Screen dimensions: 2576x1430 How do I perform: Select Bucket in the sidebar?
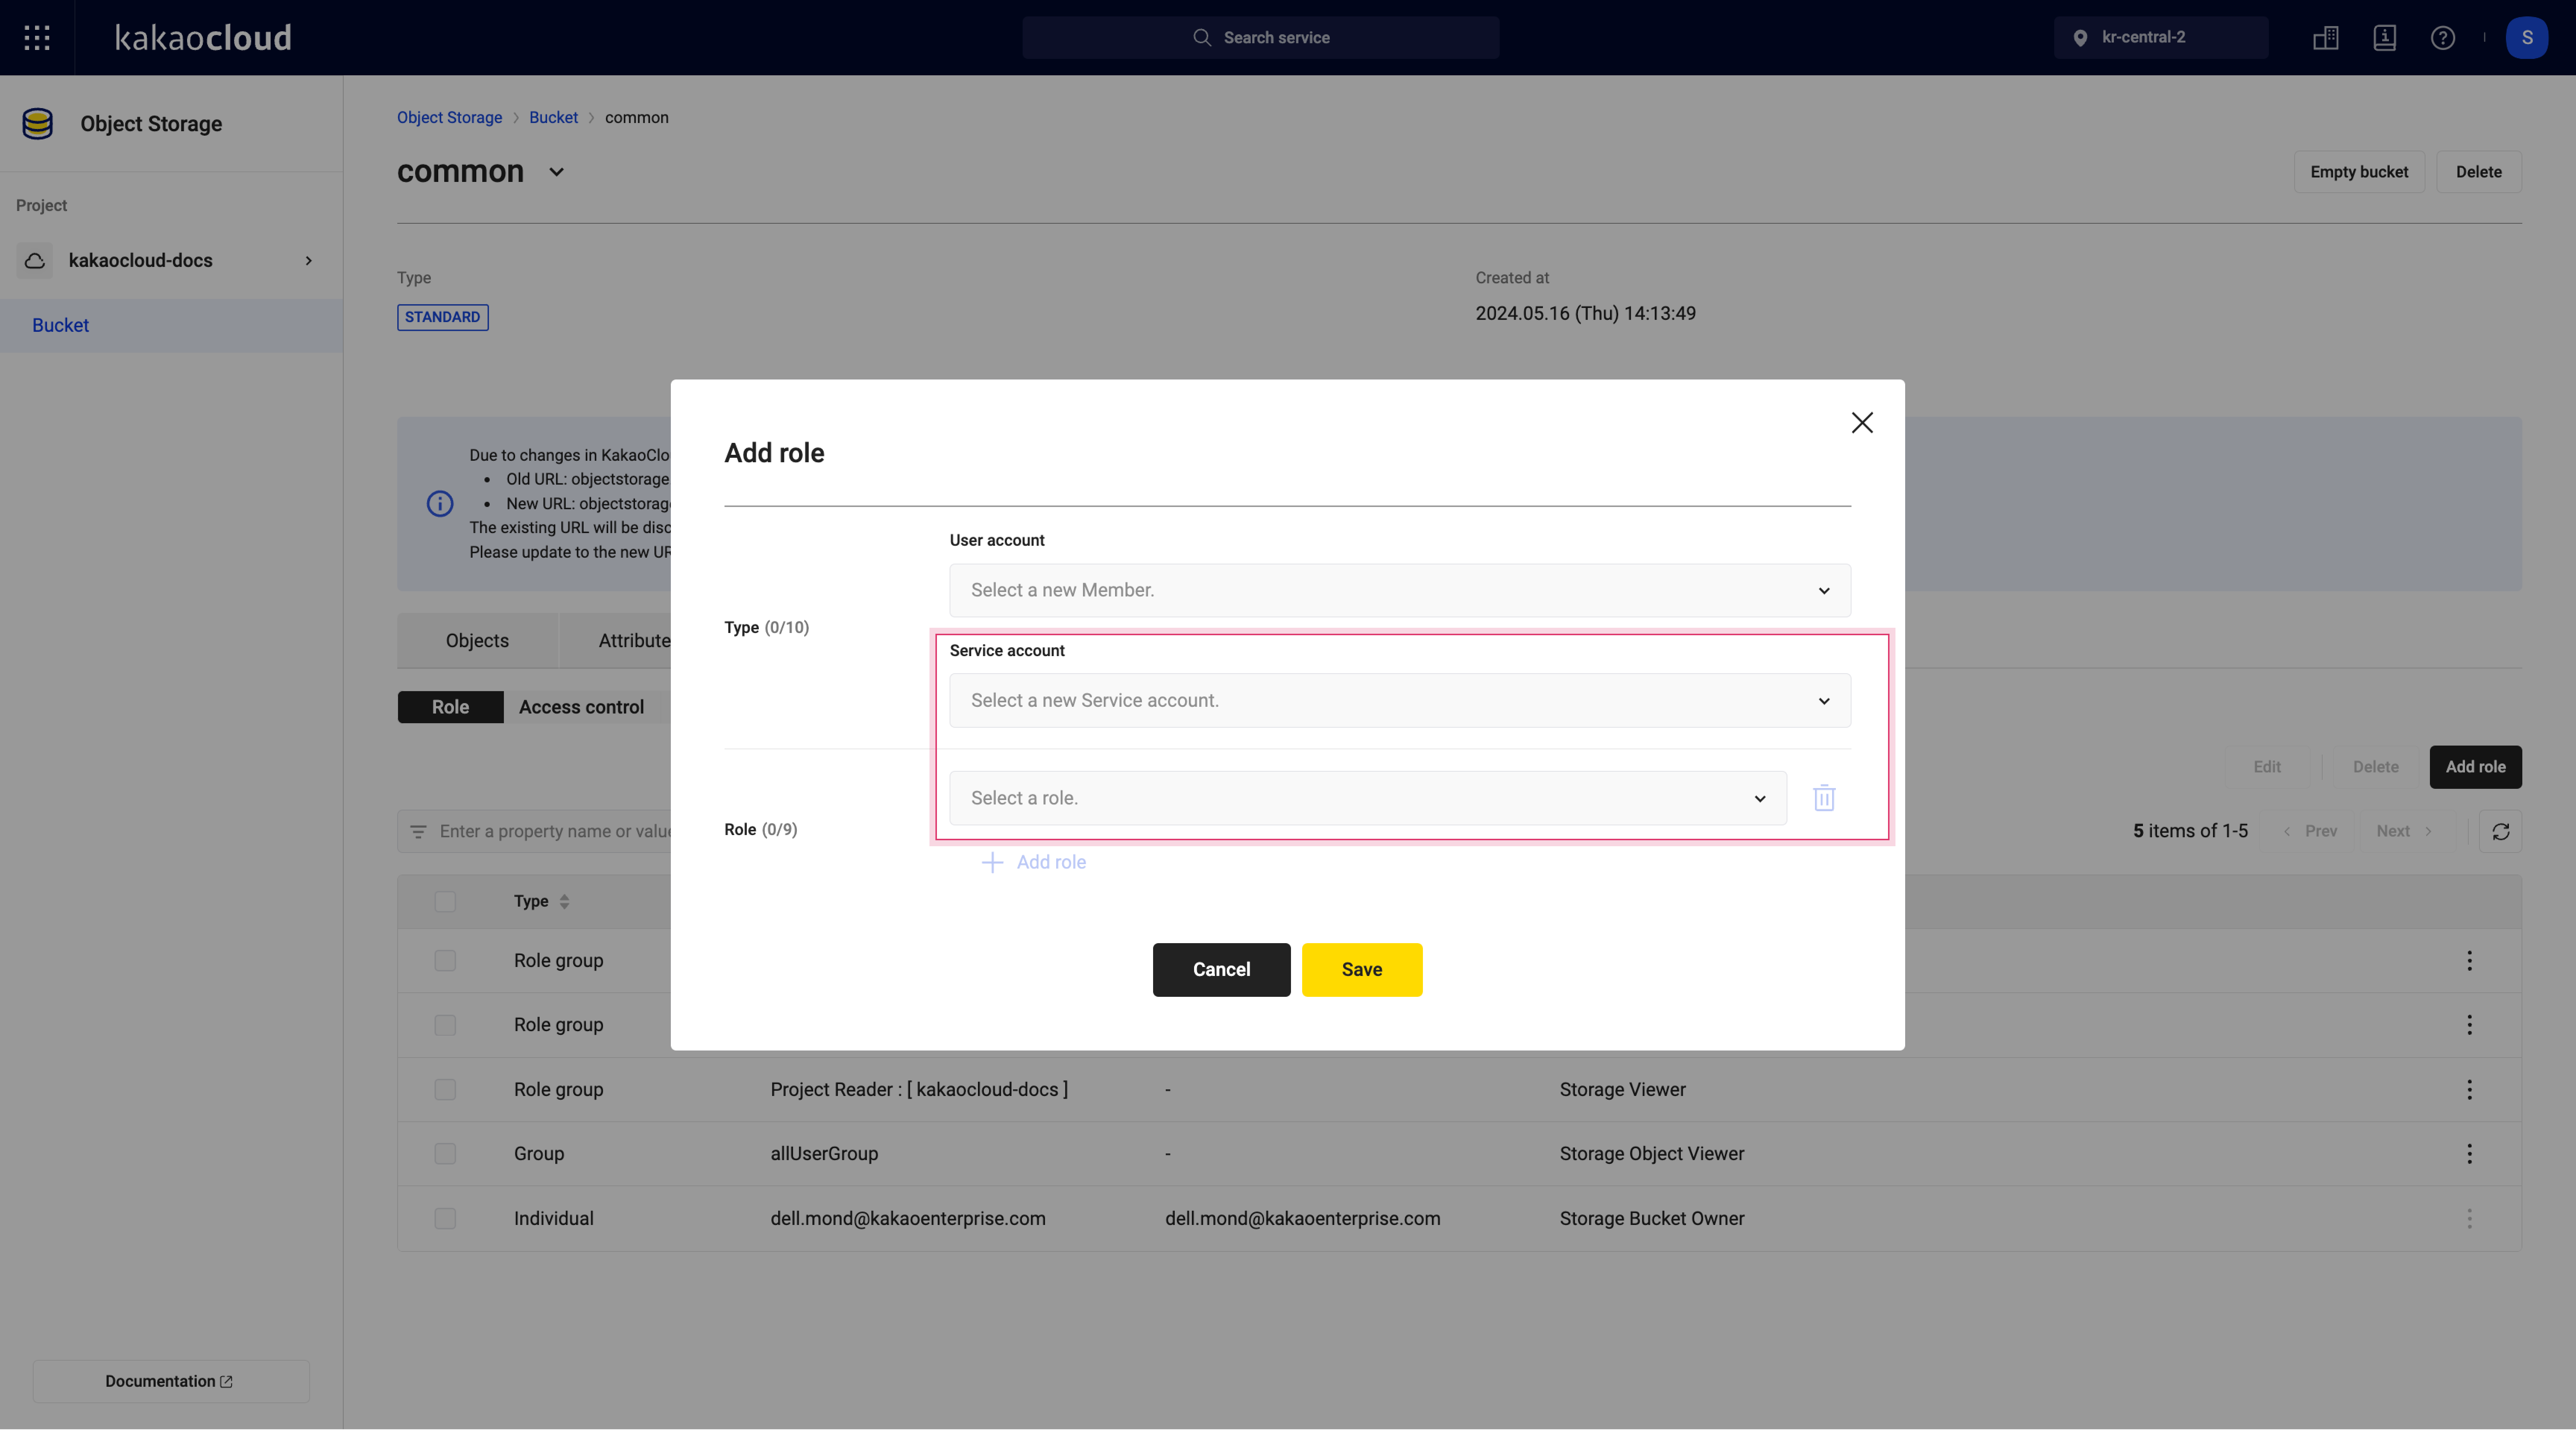pos(171,326)
